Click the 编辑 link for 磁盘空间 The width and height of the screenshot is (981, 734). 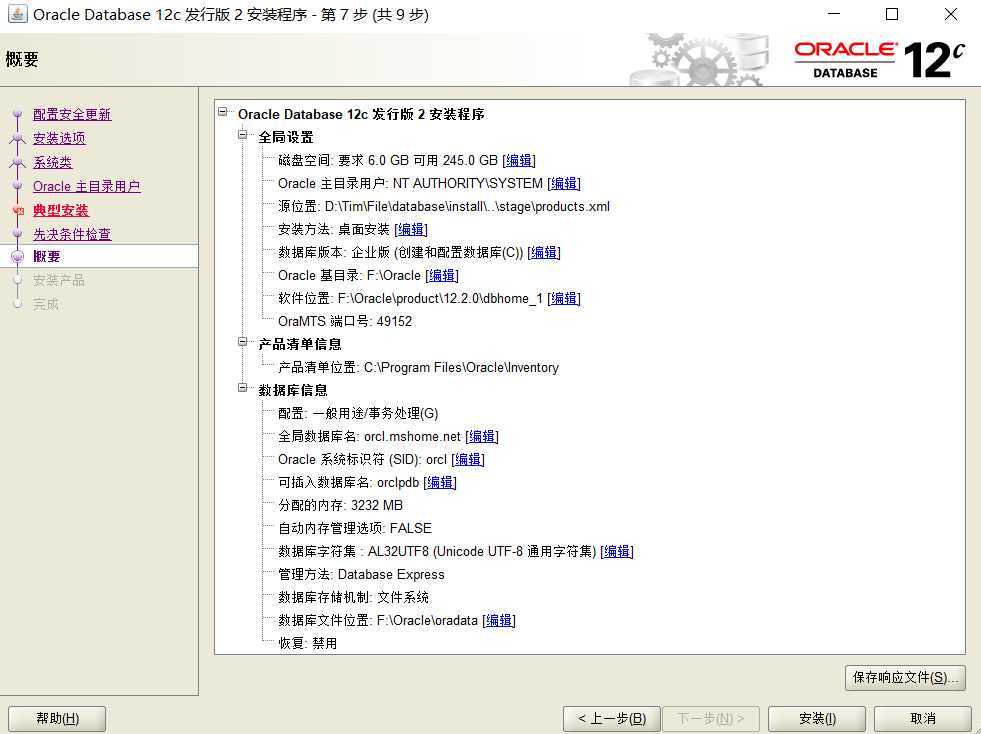pos(519,161)
